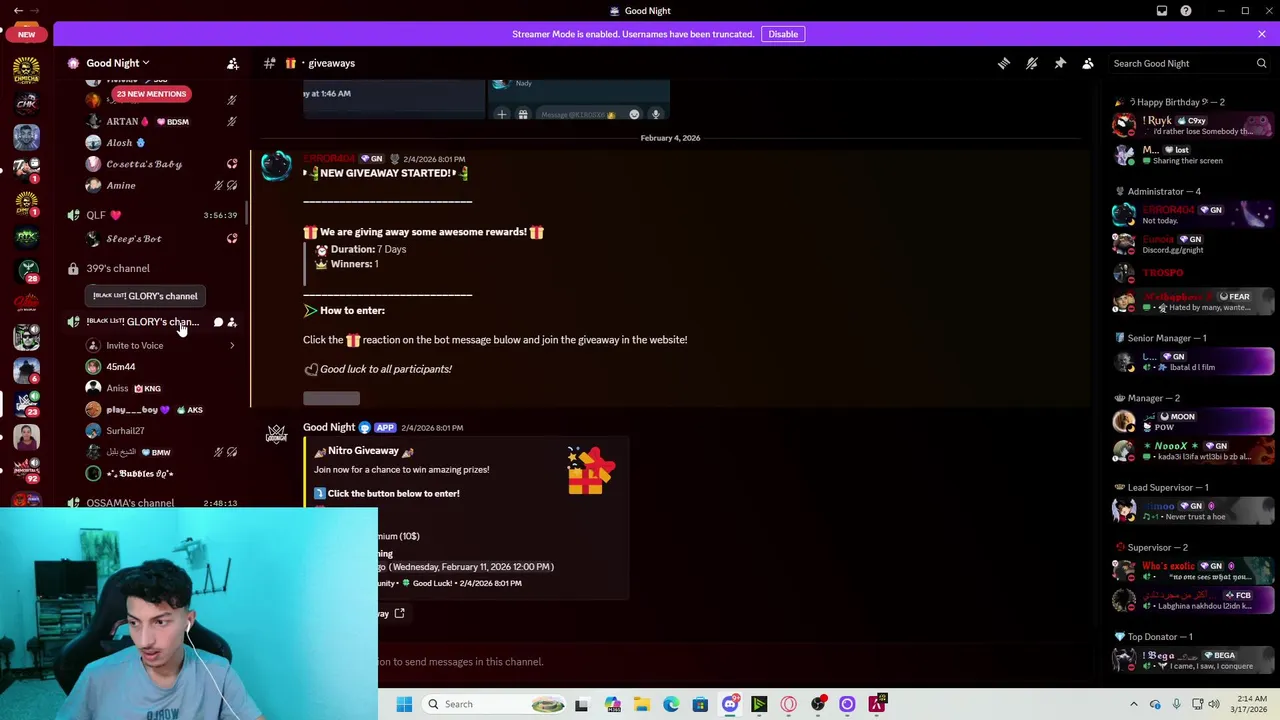Open server icon with 92 badge
The width and height of the screenshot is (1280, 720).
[x=27, y=470]
